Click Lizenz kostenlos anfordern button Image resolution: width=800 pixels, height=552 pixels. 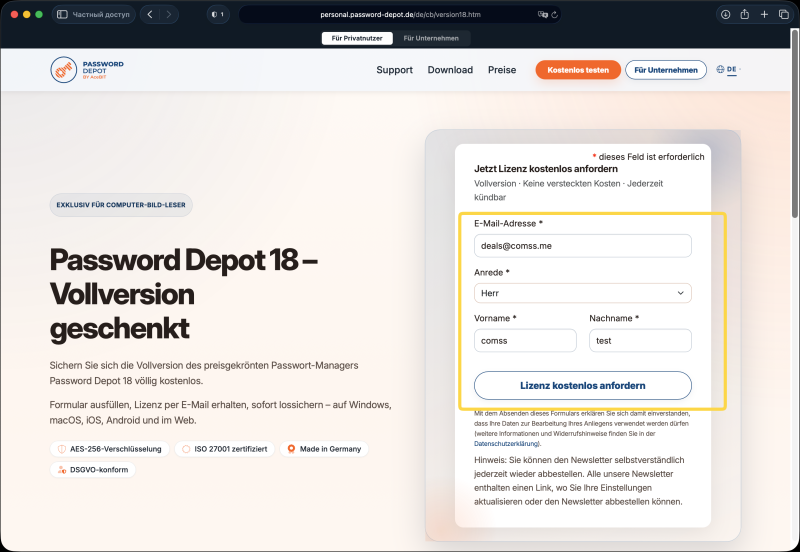point(583,386)
